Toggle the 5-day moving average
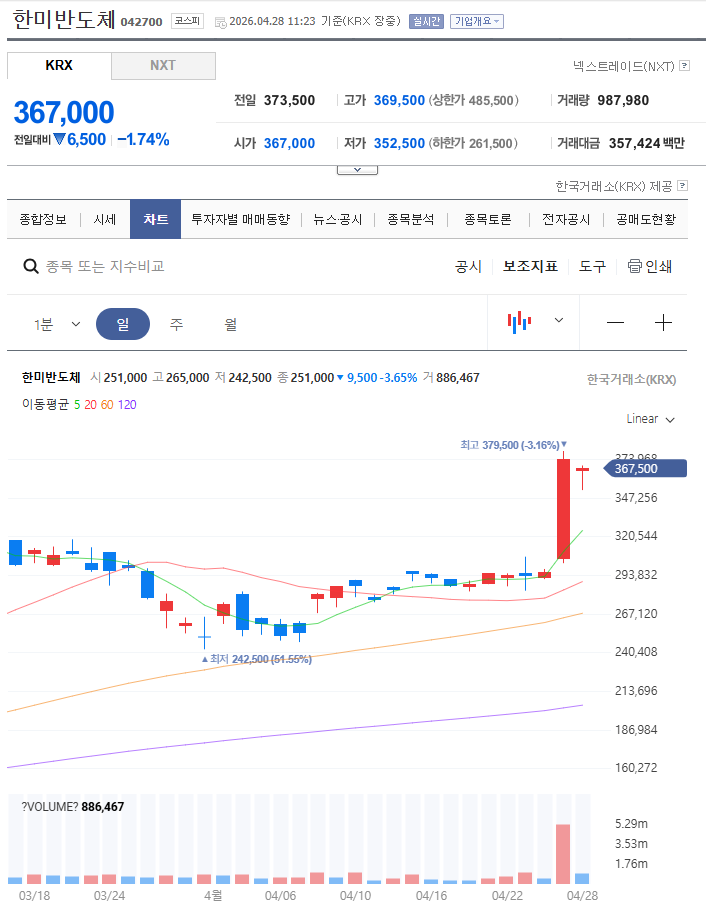This screenshot has height=908, width=706. pos(77,405)
